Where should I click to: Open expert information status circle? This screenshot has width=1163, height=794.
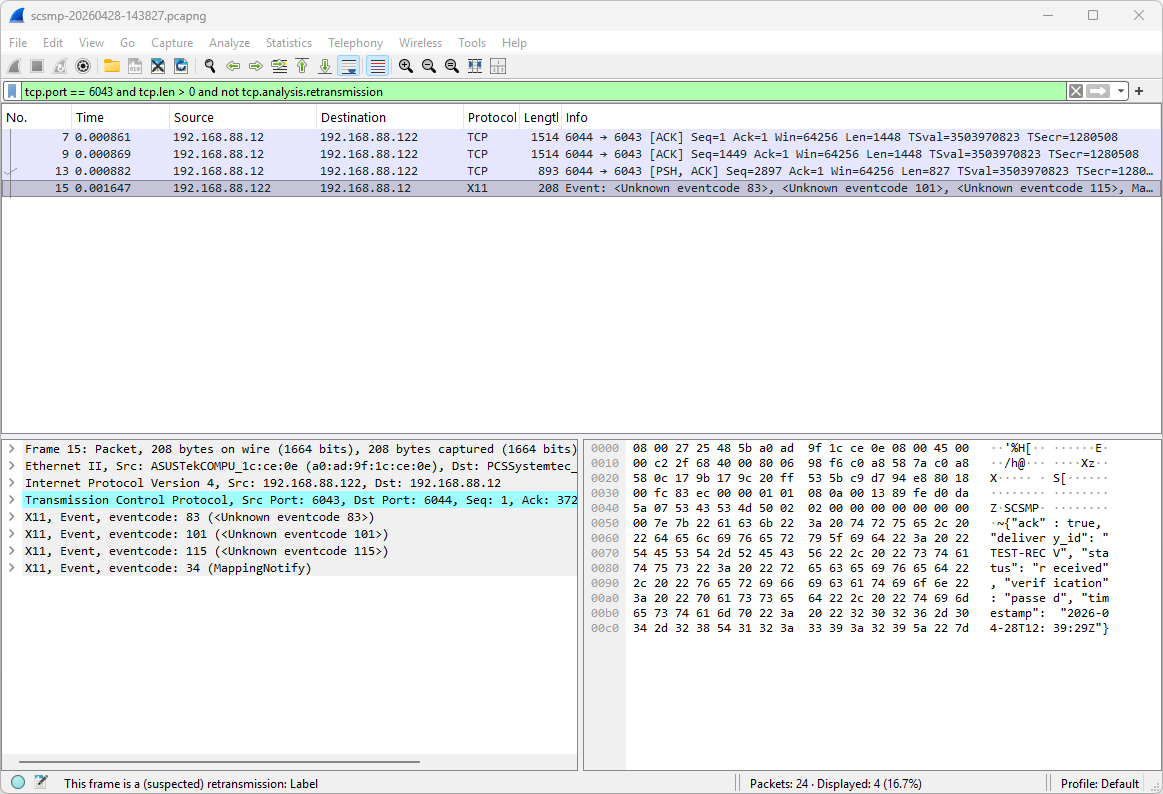click(19, 782)
